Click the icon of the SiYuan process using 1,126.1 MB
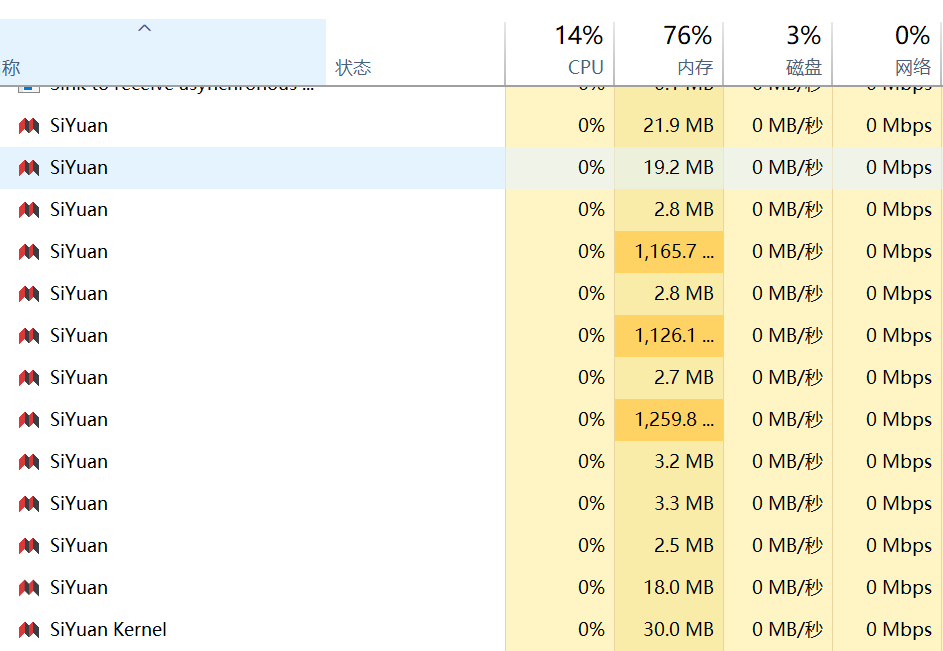Screen dimensions: 943x651 point(29,336)
